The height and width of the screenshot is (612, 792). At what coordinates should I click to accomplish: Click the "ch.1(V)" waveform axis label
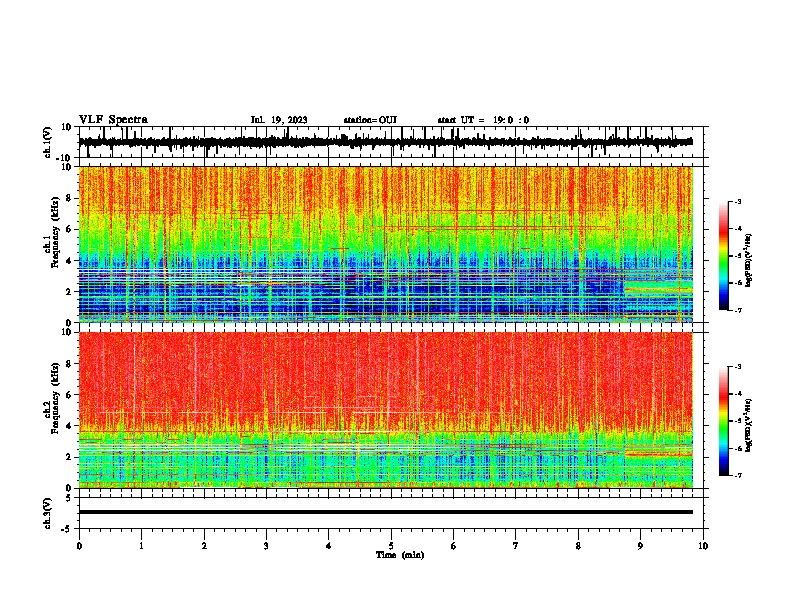[x=47, y=142]
